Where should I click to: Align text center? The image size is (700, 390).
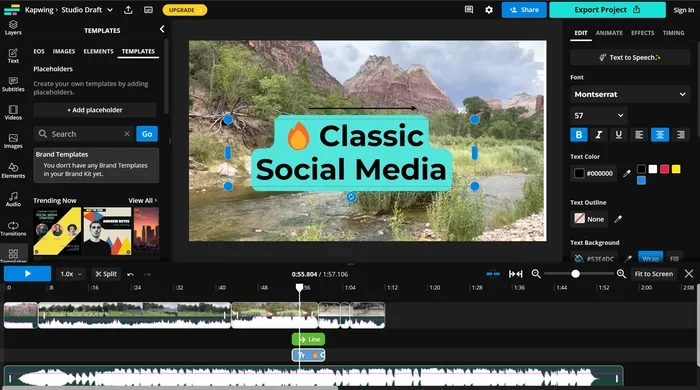660,134
